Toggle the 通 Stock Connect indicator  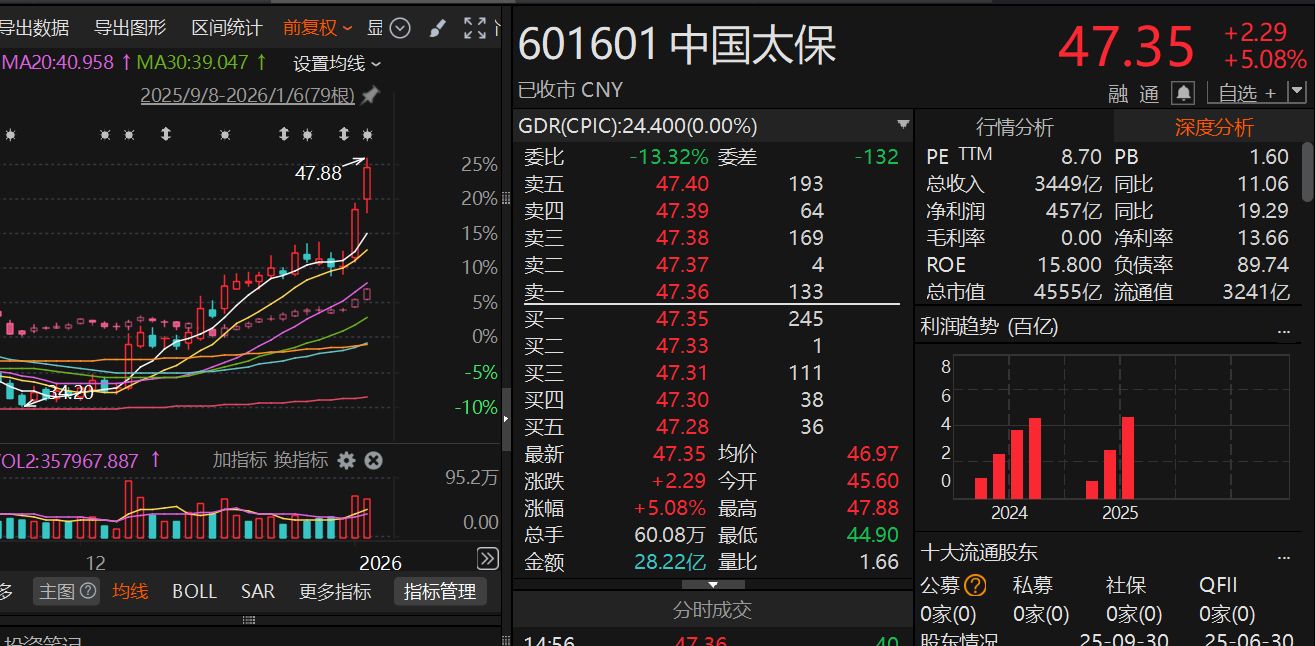pyautogui.click(x=1150, y=92)
